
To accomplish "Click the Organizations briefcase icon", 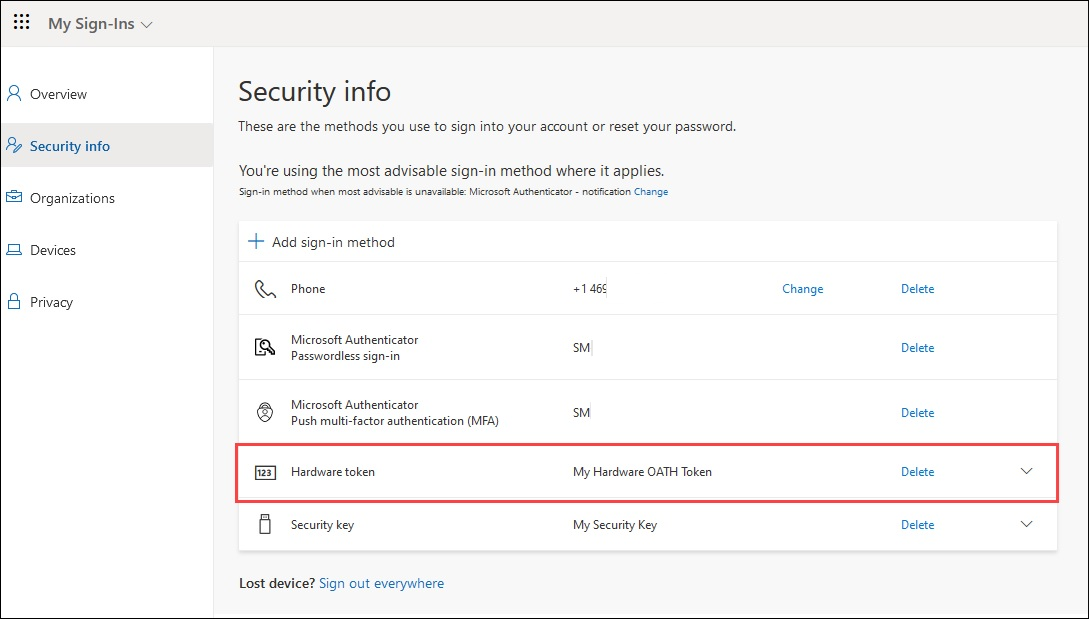I will point(12,197).
